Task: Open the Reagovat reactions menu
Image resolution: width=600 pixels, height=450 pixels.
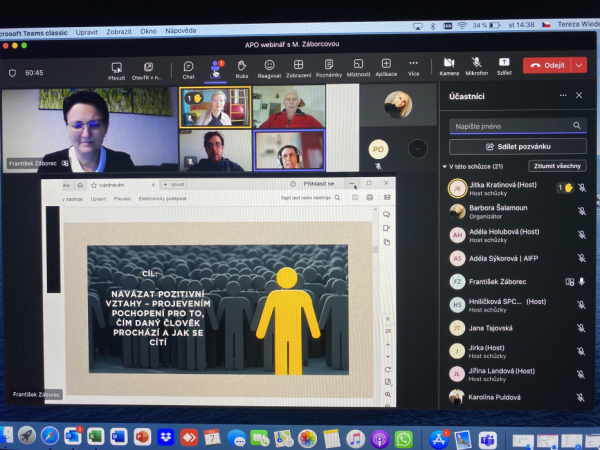Action: click(269, 68)
